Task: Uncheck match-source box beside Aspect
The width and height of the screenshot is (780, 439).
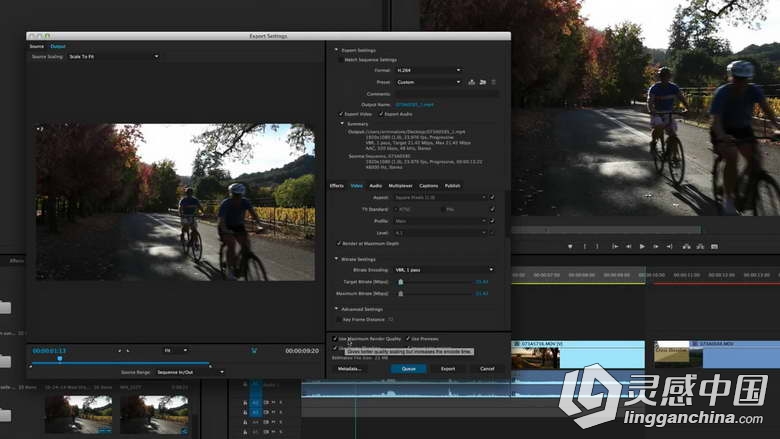Action: pyautogui.click(x=492, y=197)
